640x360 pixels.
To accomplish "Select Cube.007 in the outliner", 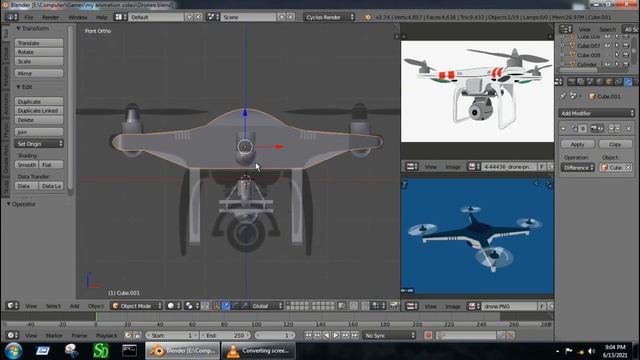I will click(589, 46).
